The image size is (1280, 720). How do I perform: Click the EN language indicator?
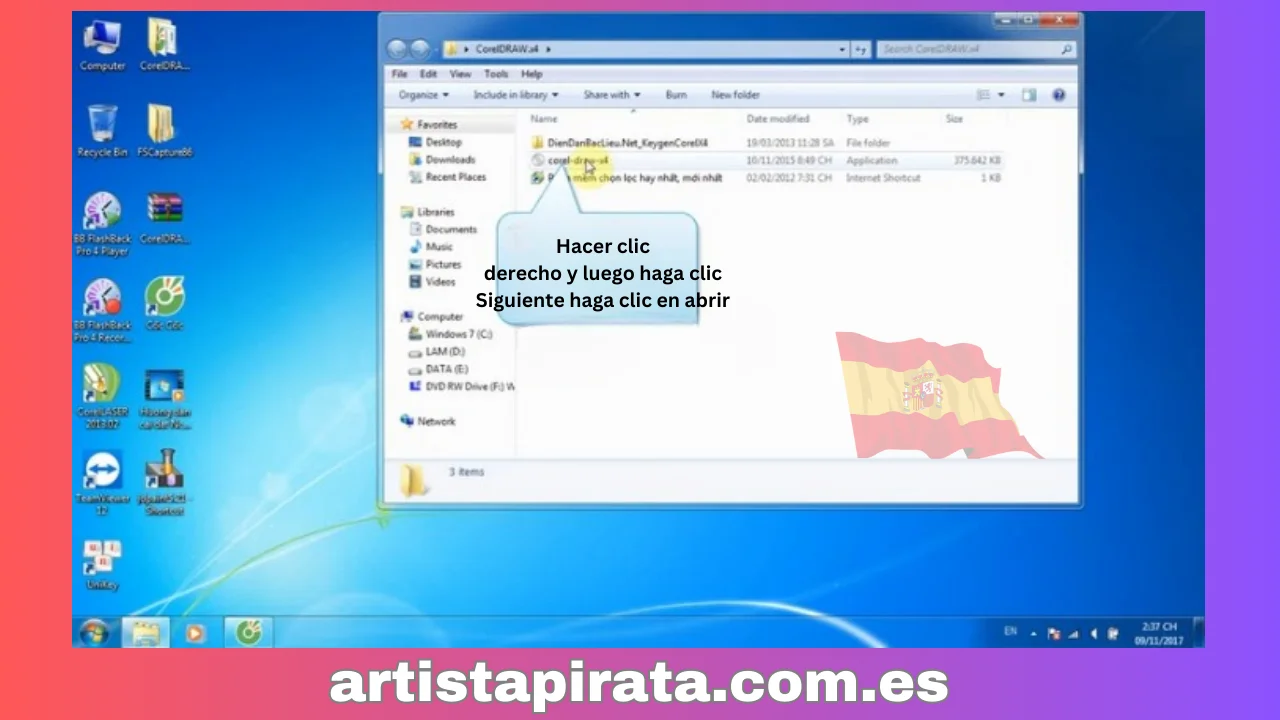[x=1011, y=632]
